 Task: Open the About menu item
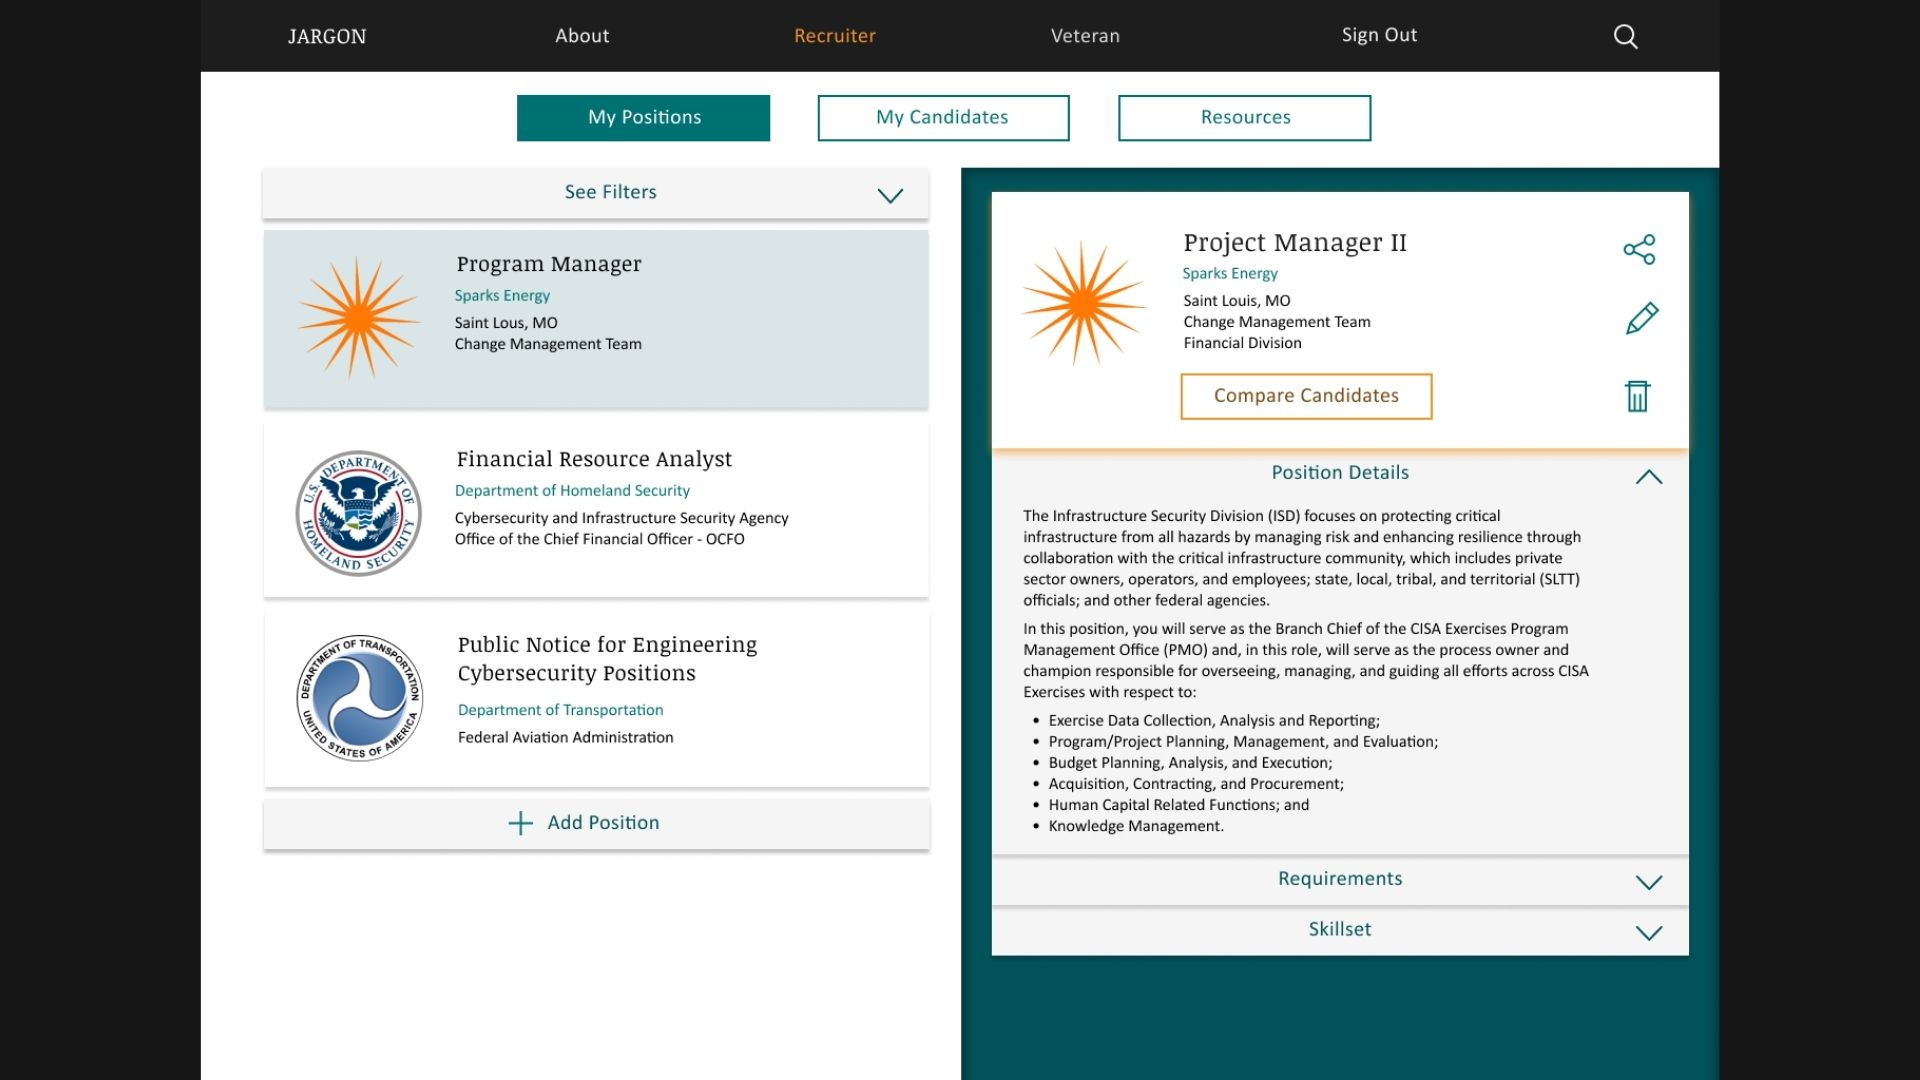(x=582, y=36)
